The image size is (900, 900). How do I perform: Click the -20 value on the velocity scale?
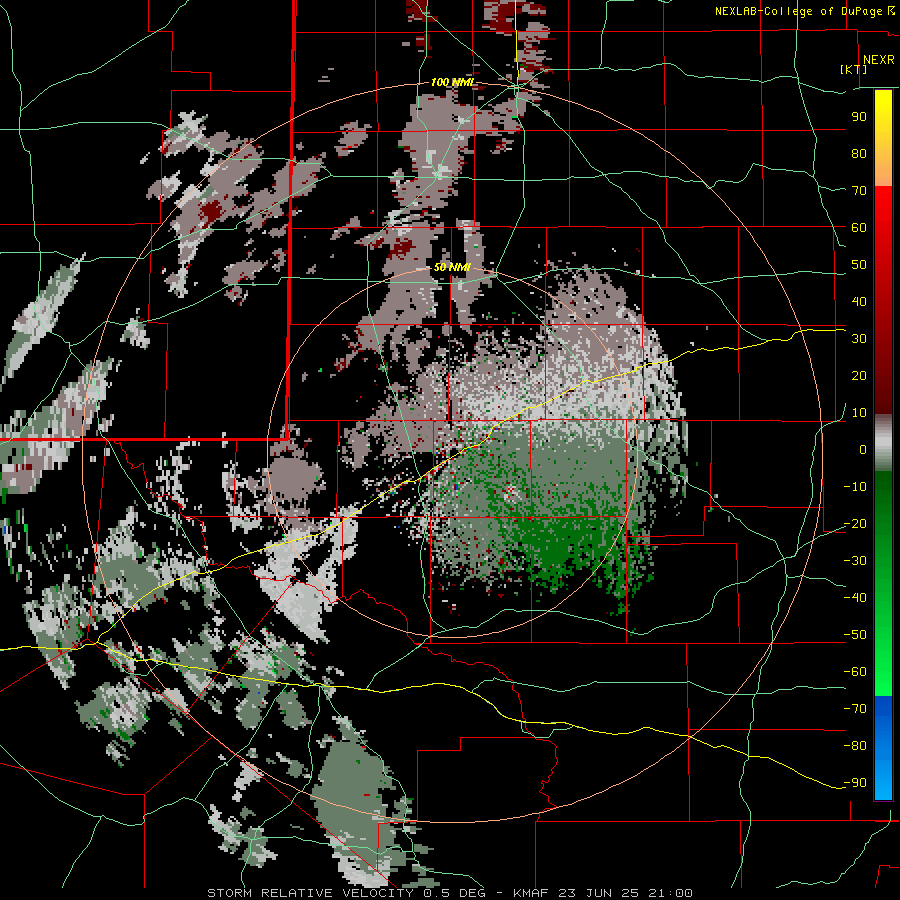tap(855, 523)
